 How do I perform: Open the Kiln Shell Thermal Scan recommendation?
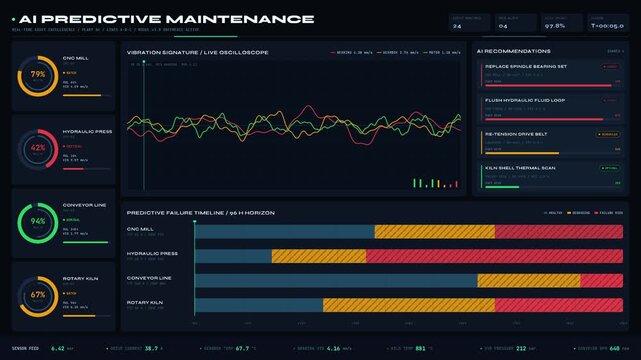click(550, 176)
